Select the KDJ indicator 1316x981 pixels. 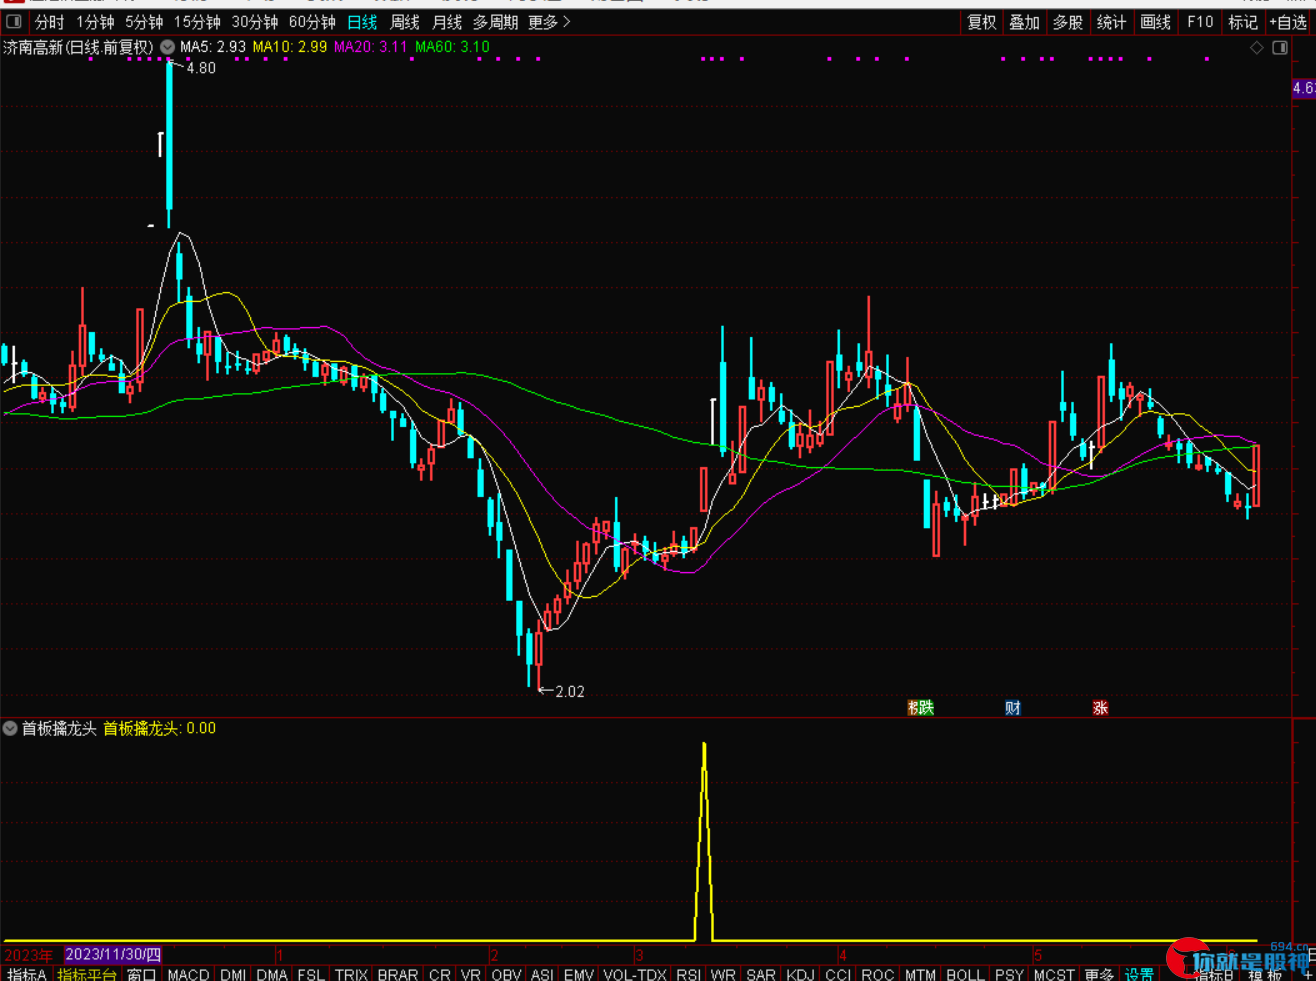[x=800, y=974]
